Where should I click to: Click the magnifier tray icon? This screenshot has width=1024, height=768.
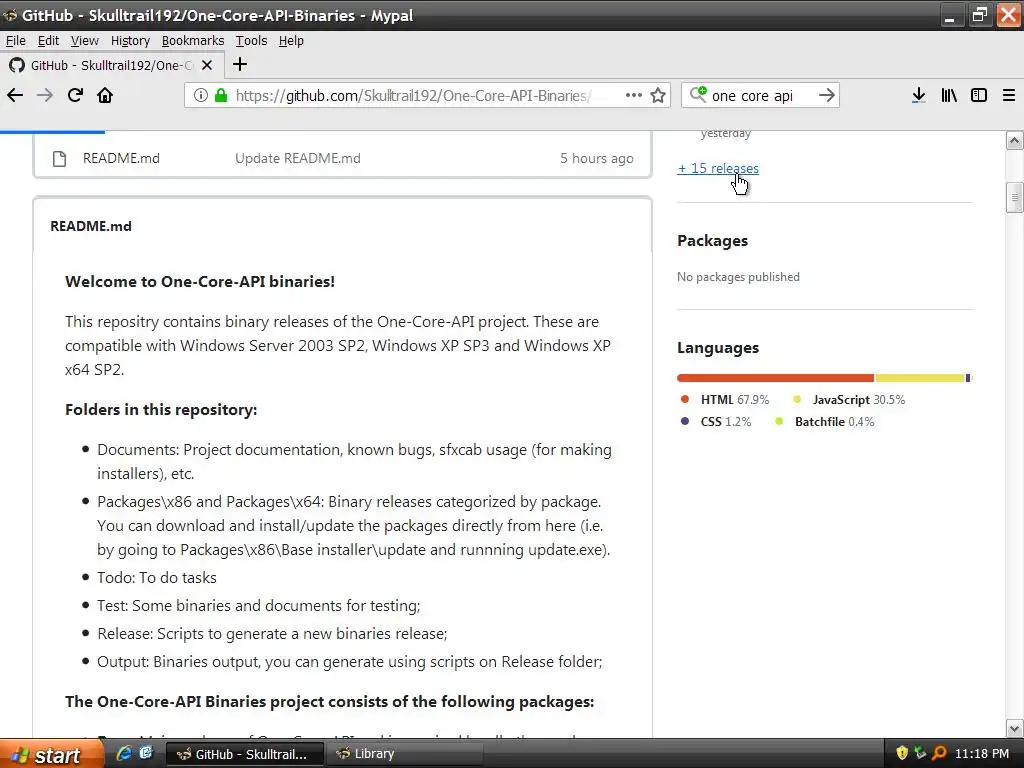939,753
